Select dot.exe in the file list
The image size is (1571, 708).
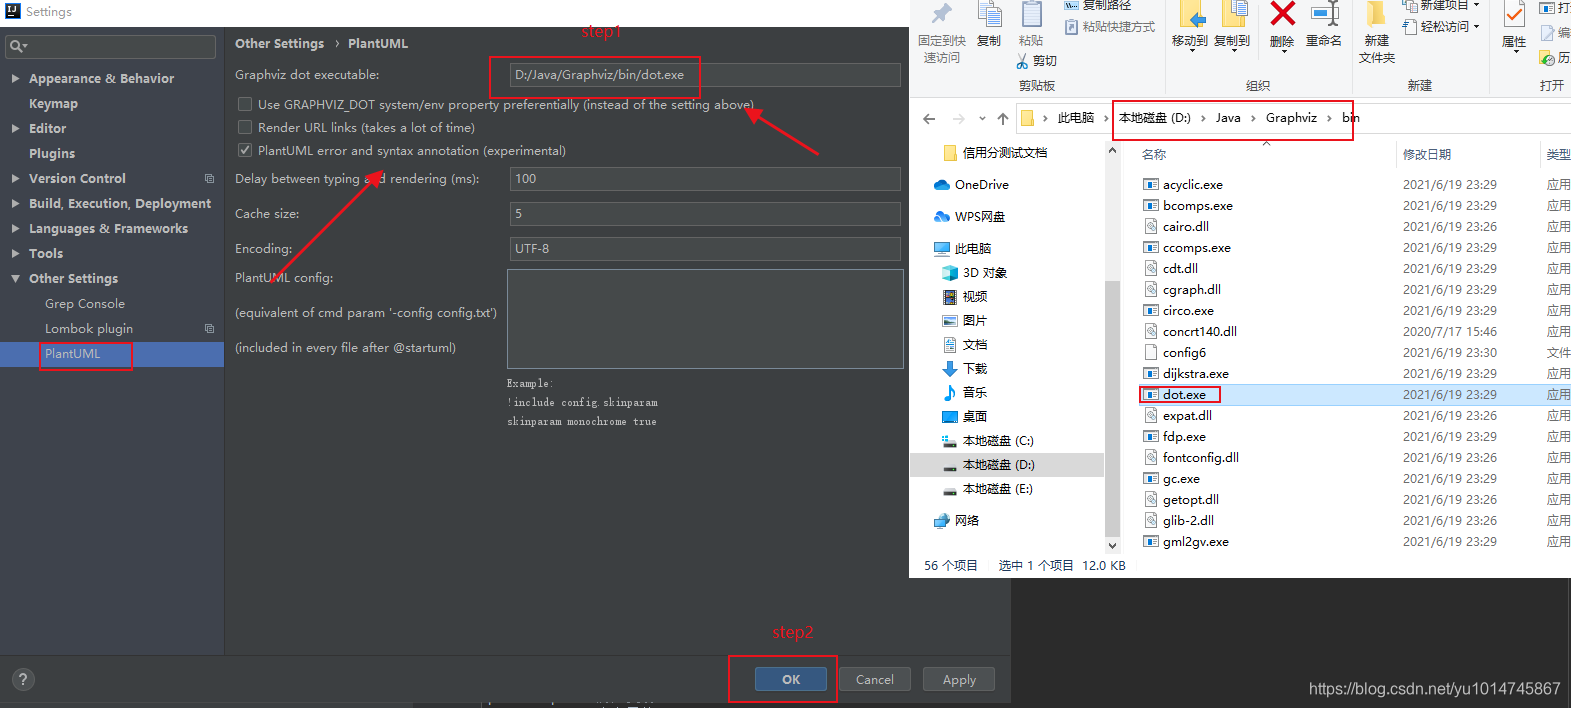point(1184,395)
